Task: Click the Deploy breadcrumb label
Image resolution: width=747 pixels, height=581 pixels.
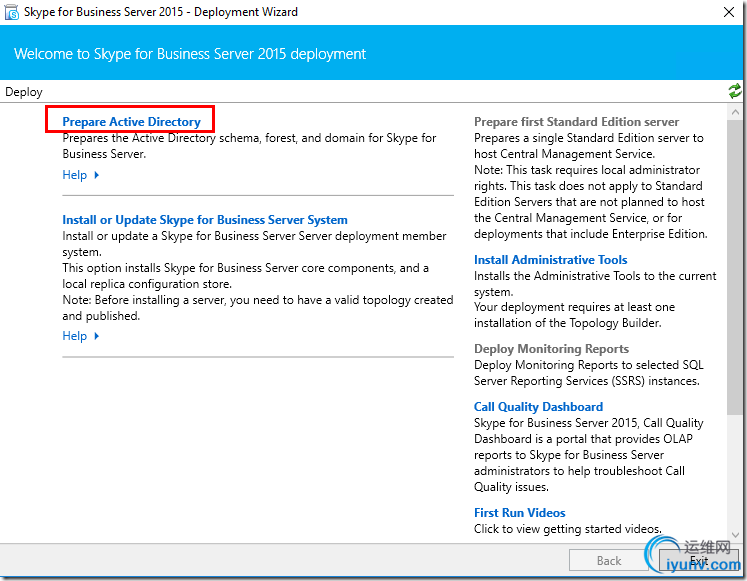Action: (24, 91)
